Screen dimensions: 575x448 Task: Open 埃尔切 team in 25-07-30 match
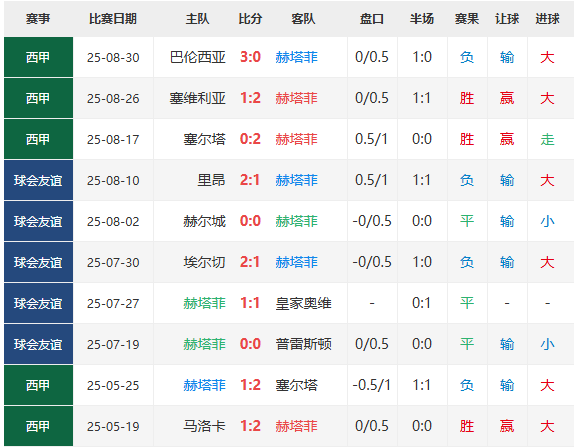[204, 262]
